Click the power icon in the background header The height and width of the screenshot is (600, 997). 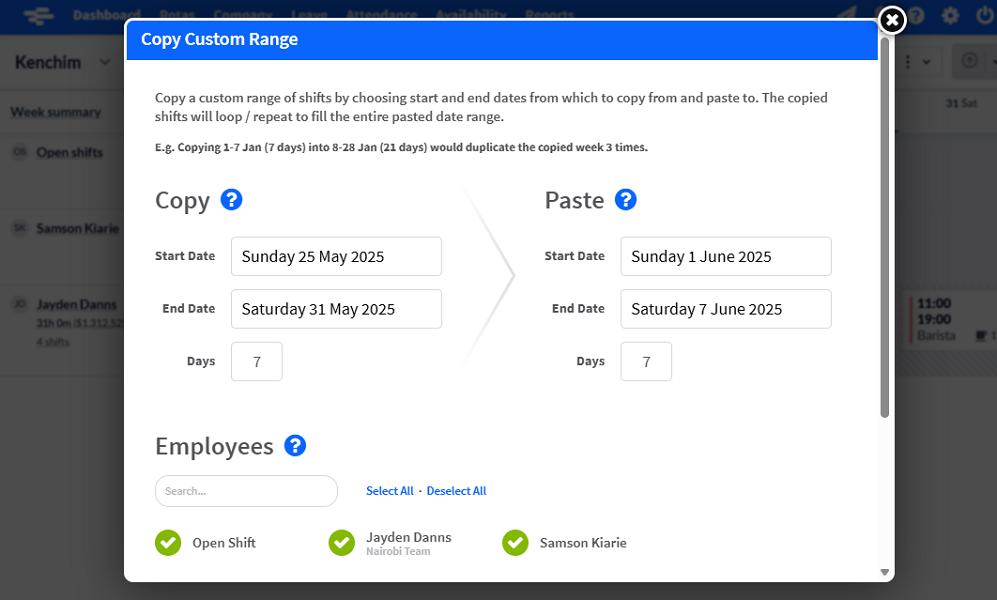985,15
